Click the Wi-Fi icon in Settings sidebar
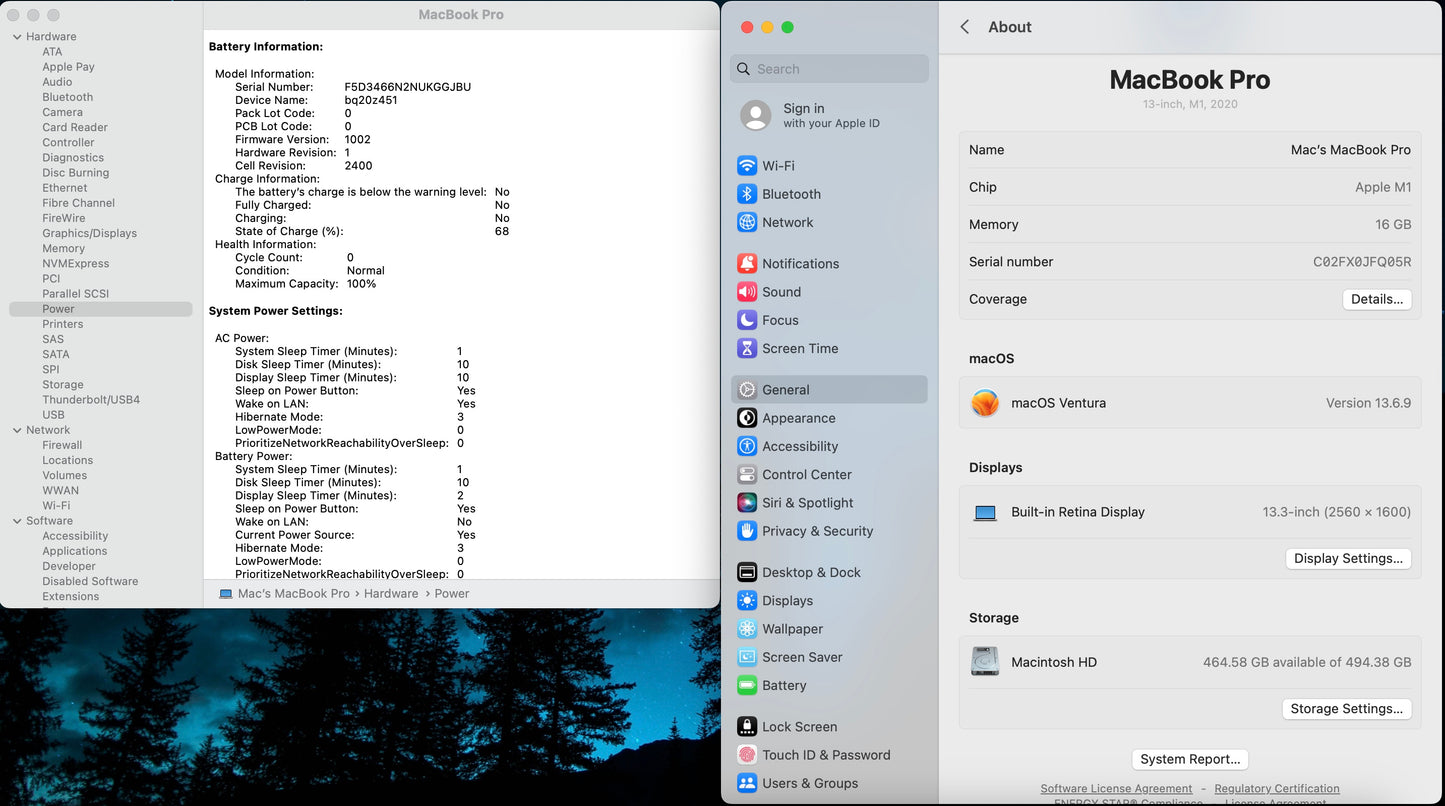This screenshot has height=806, width=1445. click(x=747, y=166)
